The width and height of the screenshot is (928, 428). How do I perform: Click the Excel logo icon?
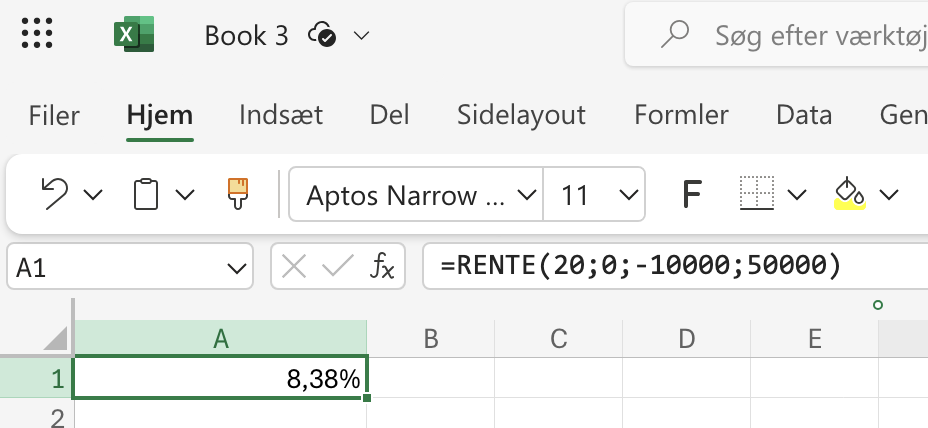pyautogui.click(x=133, y=35)
